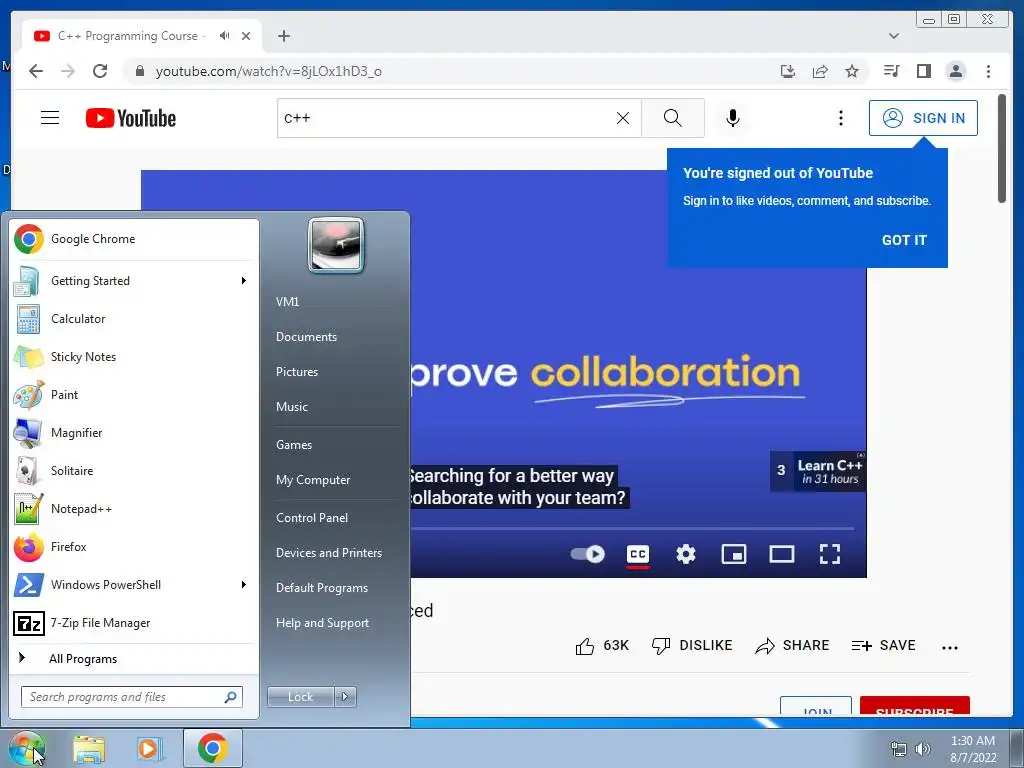Viewport: 1024px width, 768px height.
Task: Start voice search with microphone
Action: click(x=733, y=118)
